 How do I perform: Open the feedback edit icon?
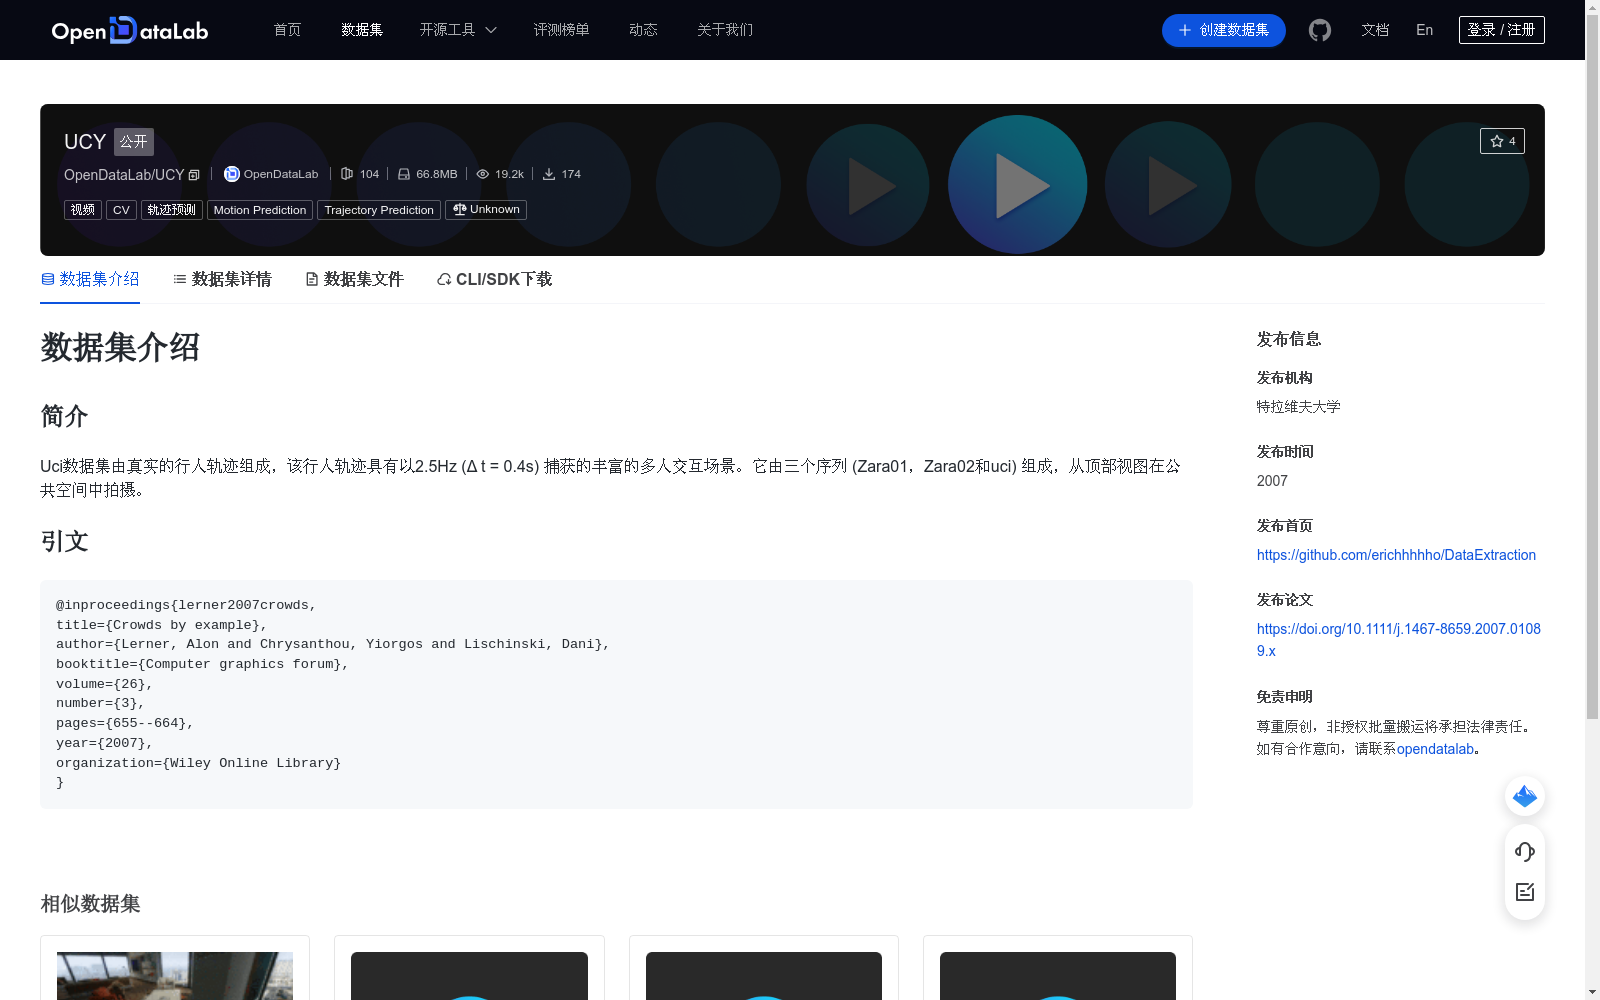1525,892
